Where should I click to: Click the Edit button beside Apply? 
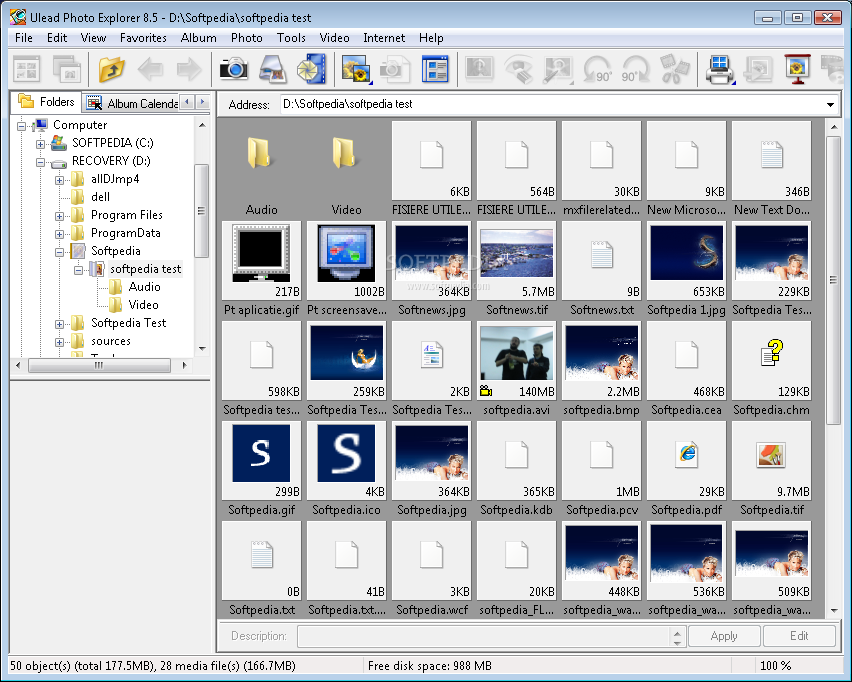tap(799, 636)
